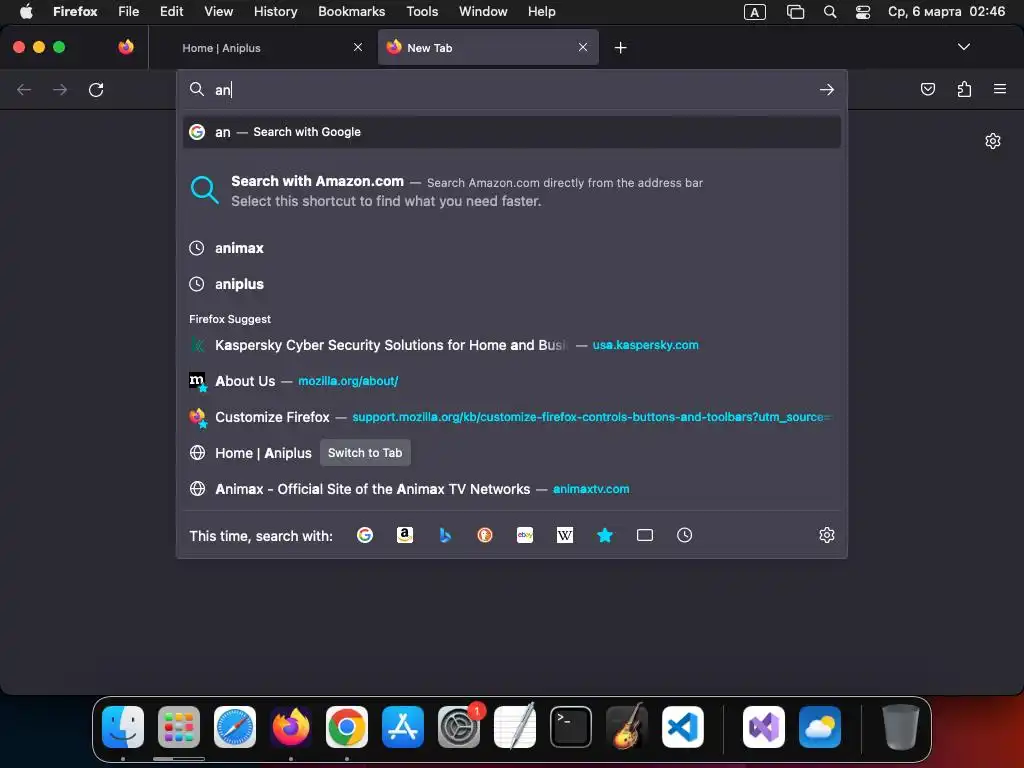Search history with the clock icon
Image resolution: width=1024 pixels, height=768 pixels.
click(684, 535)
